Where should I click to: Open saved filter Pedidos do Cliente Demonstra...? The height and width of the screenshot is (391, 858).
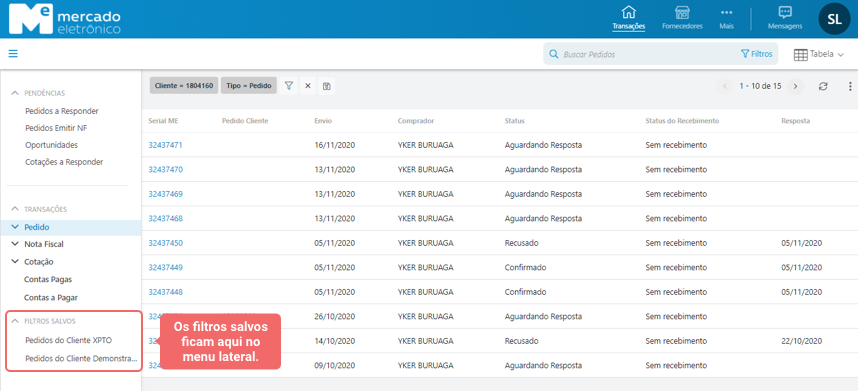coord(81,359)
